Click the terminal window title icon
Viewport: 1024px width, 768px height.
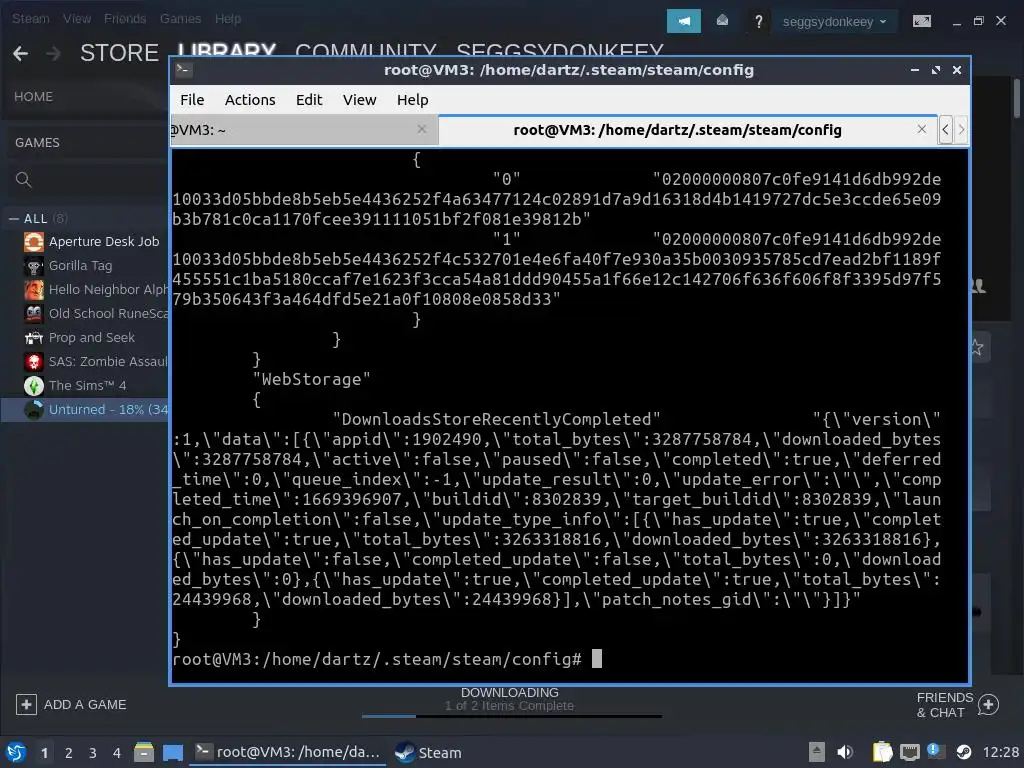(x=184, y=70)
